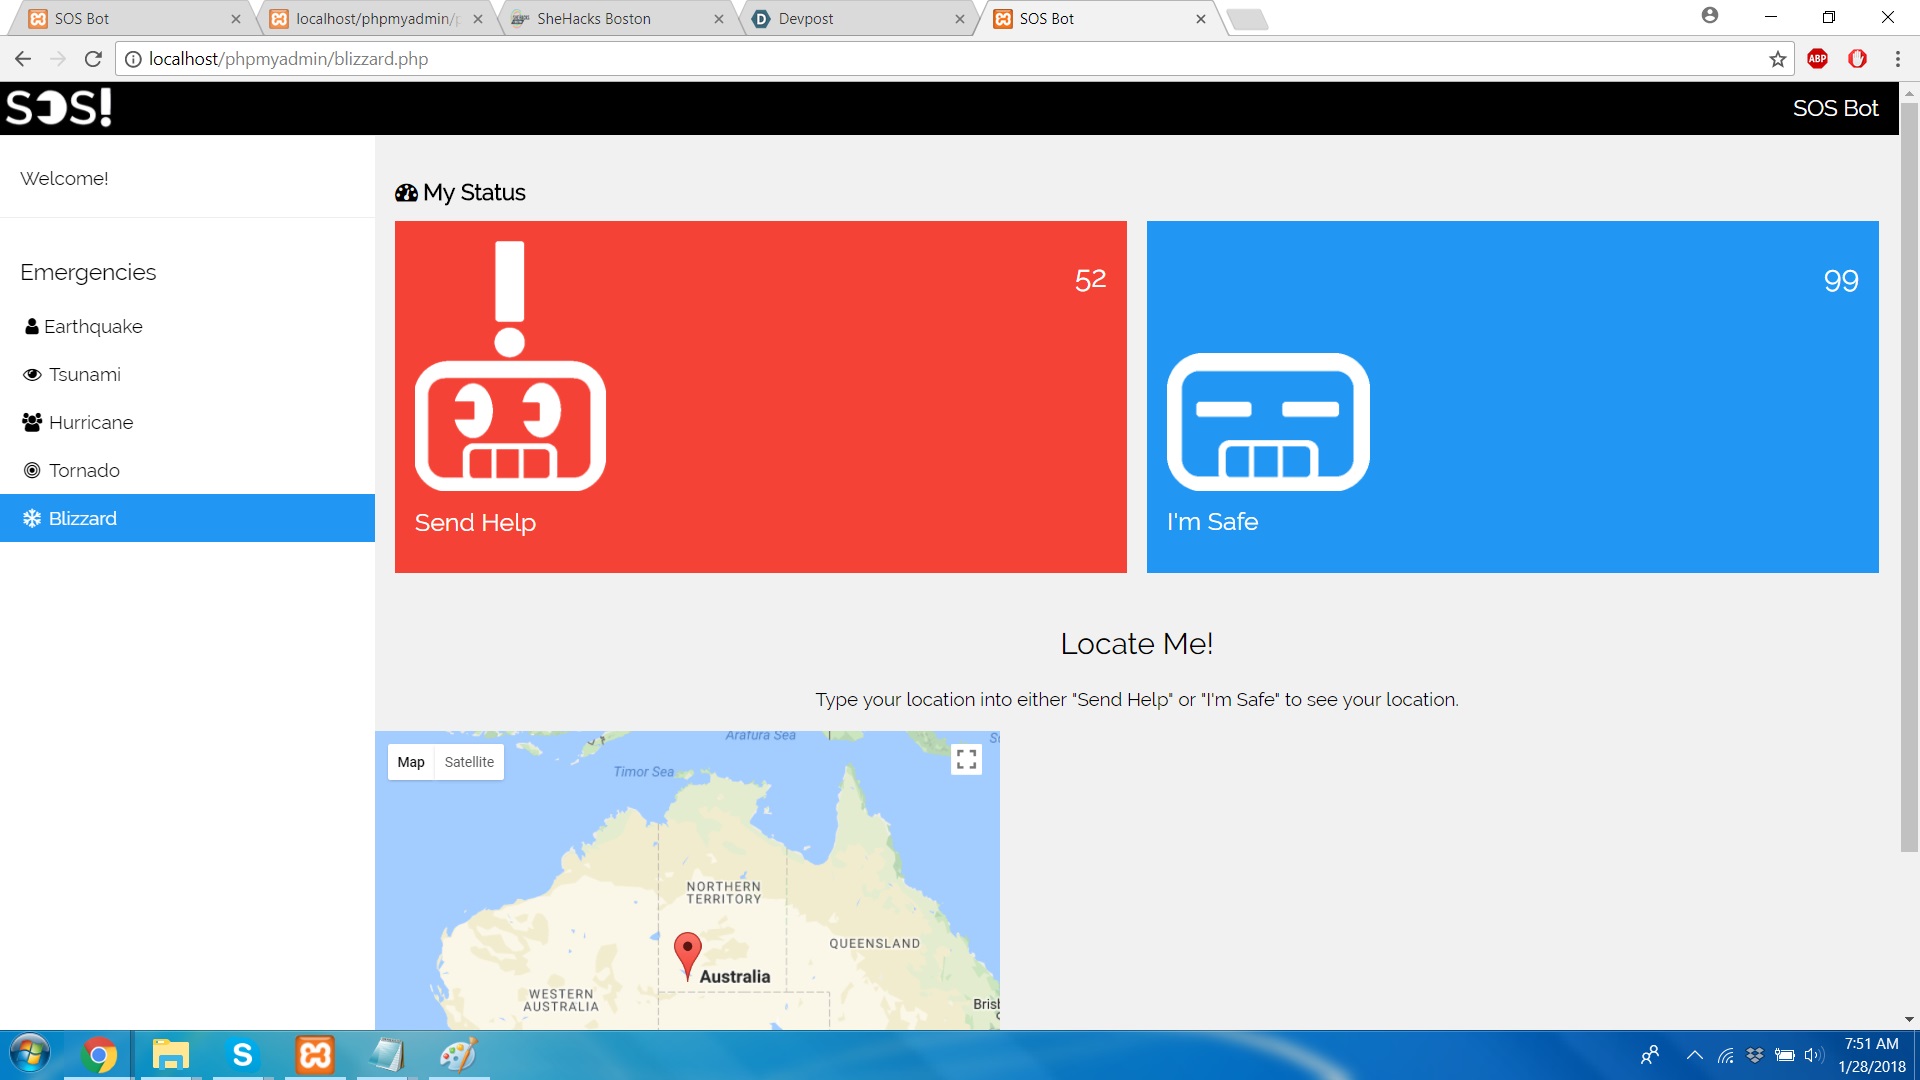This screenshot has height=1080, width=1920.
Task: Open Tsunami emergency page
Action: pos(84,374)
